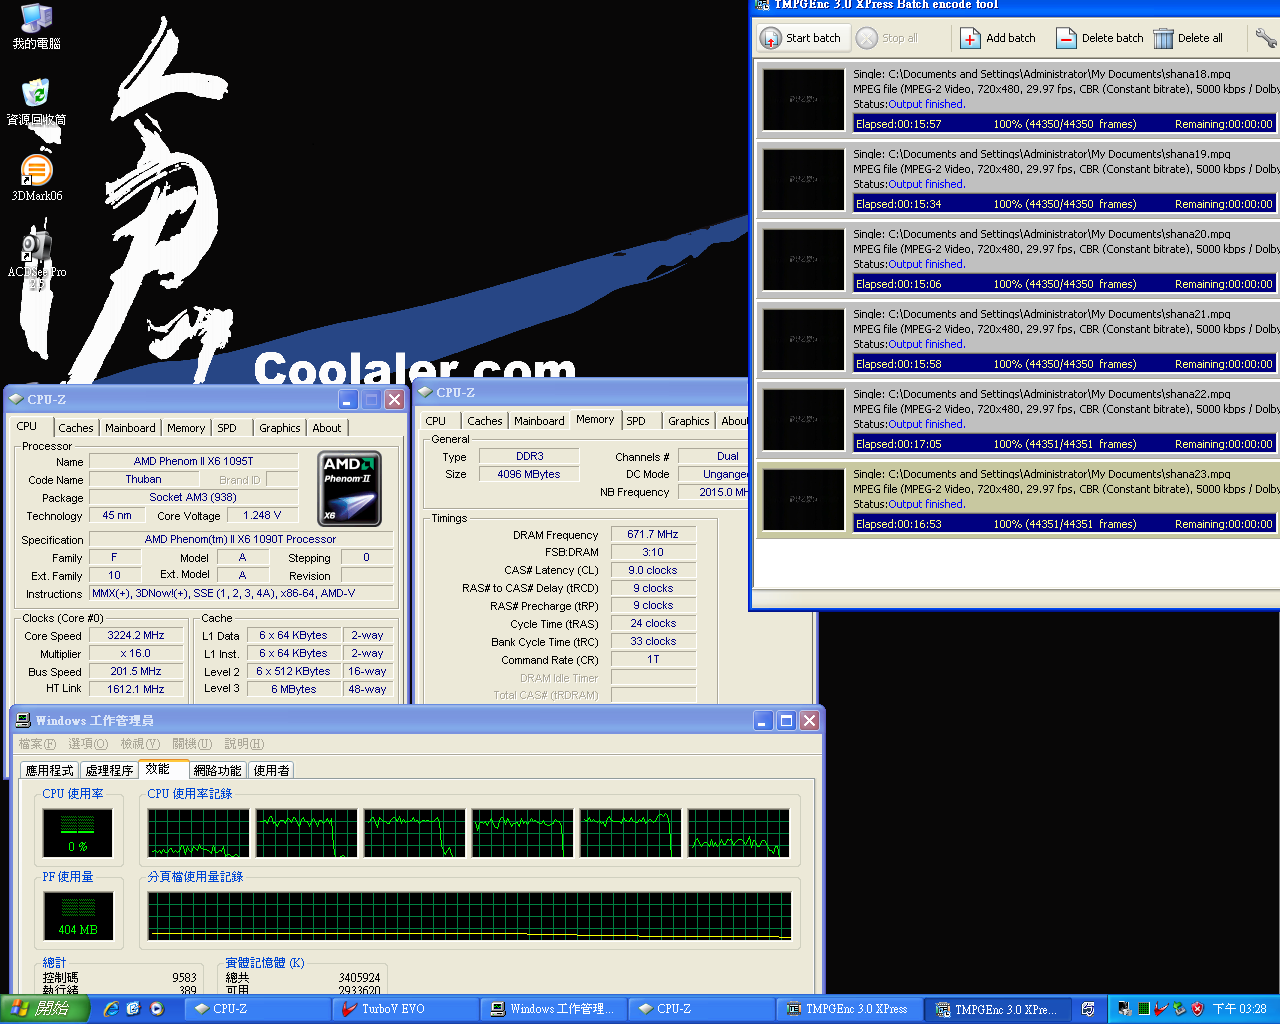Launch the 3DMark06 desktop shortcut

pos(36,179)
